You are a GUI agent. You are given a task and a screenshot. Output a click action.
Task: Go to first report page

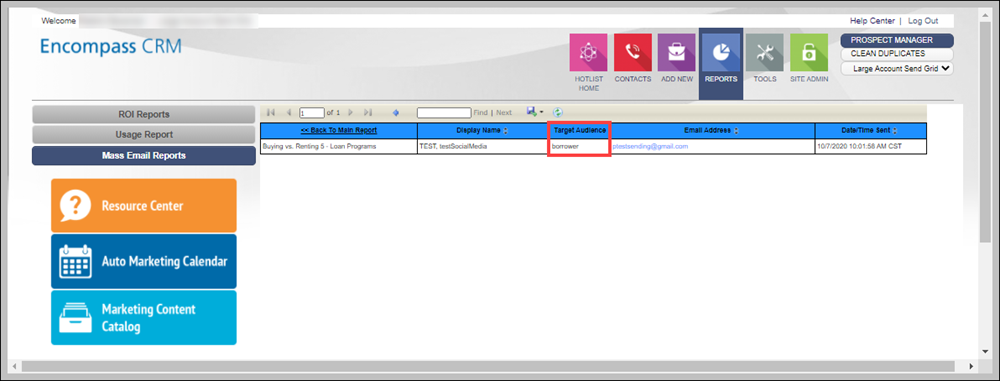pos(271,112)
